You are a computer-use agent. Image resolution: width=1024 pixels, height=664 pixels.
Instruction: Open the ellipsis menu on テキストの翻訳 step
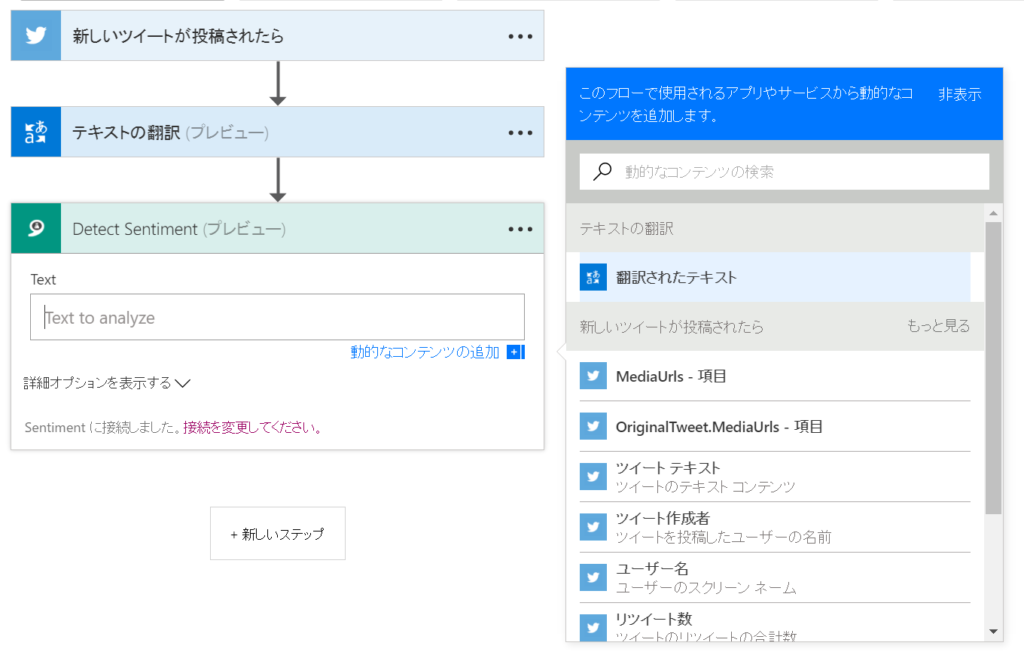pos(520,132)
